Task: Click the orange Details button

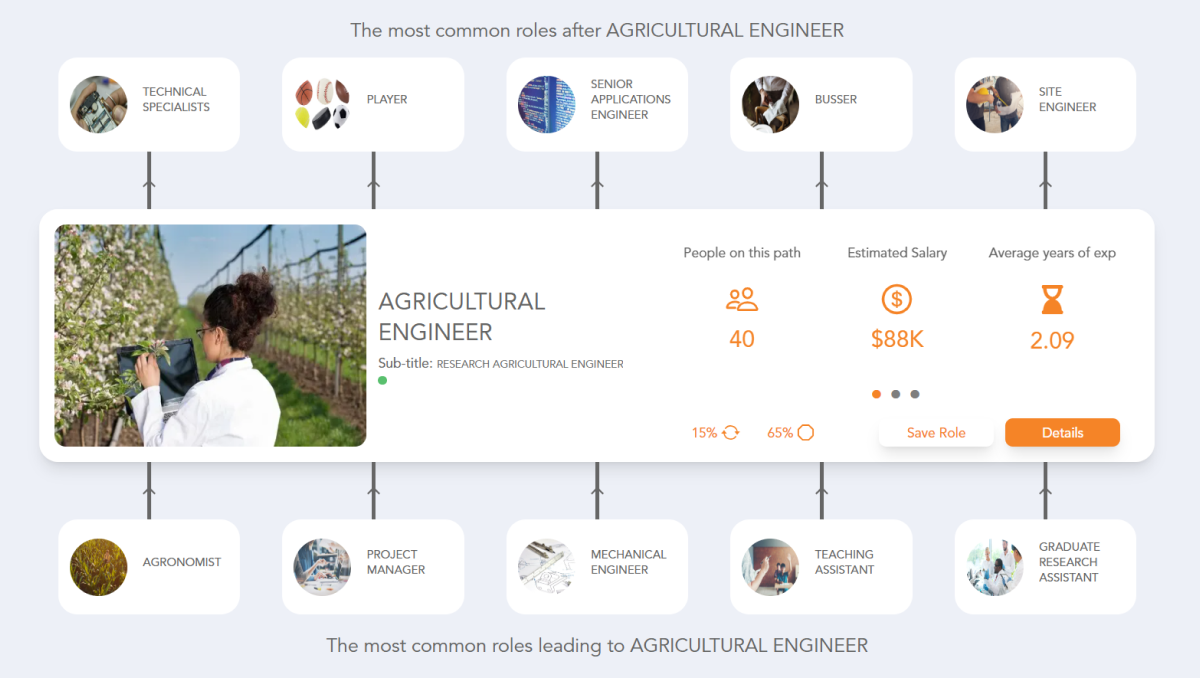Action: coord(1062,432)
